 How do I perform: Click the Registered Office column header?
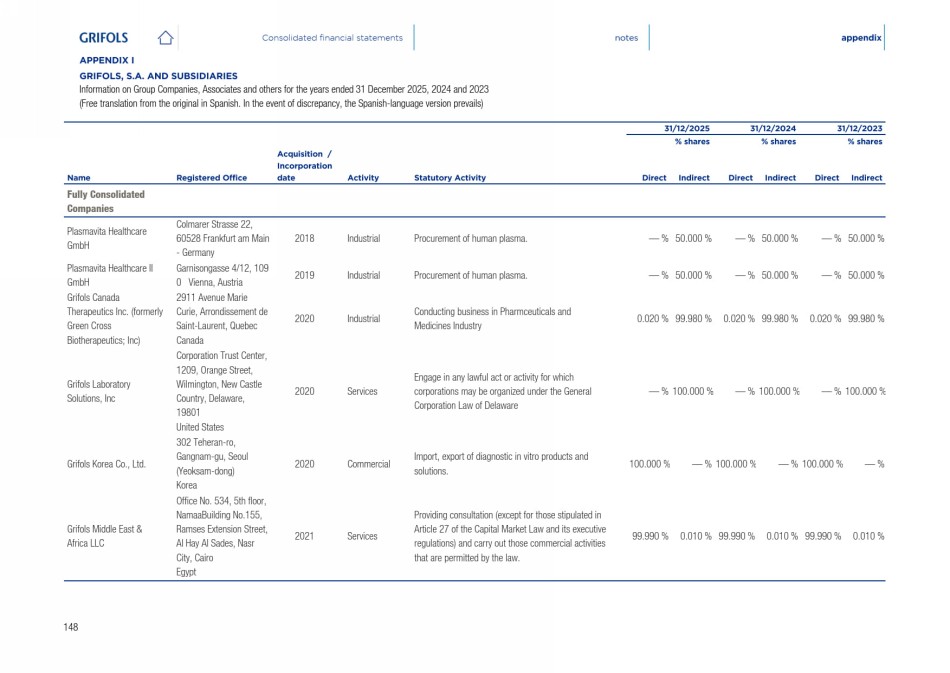point(211,178)
